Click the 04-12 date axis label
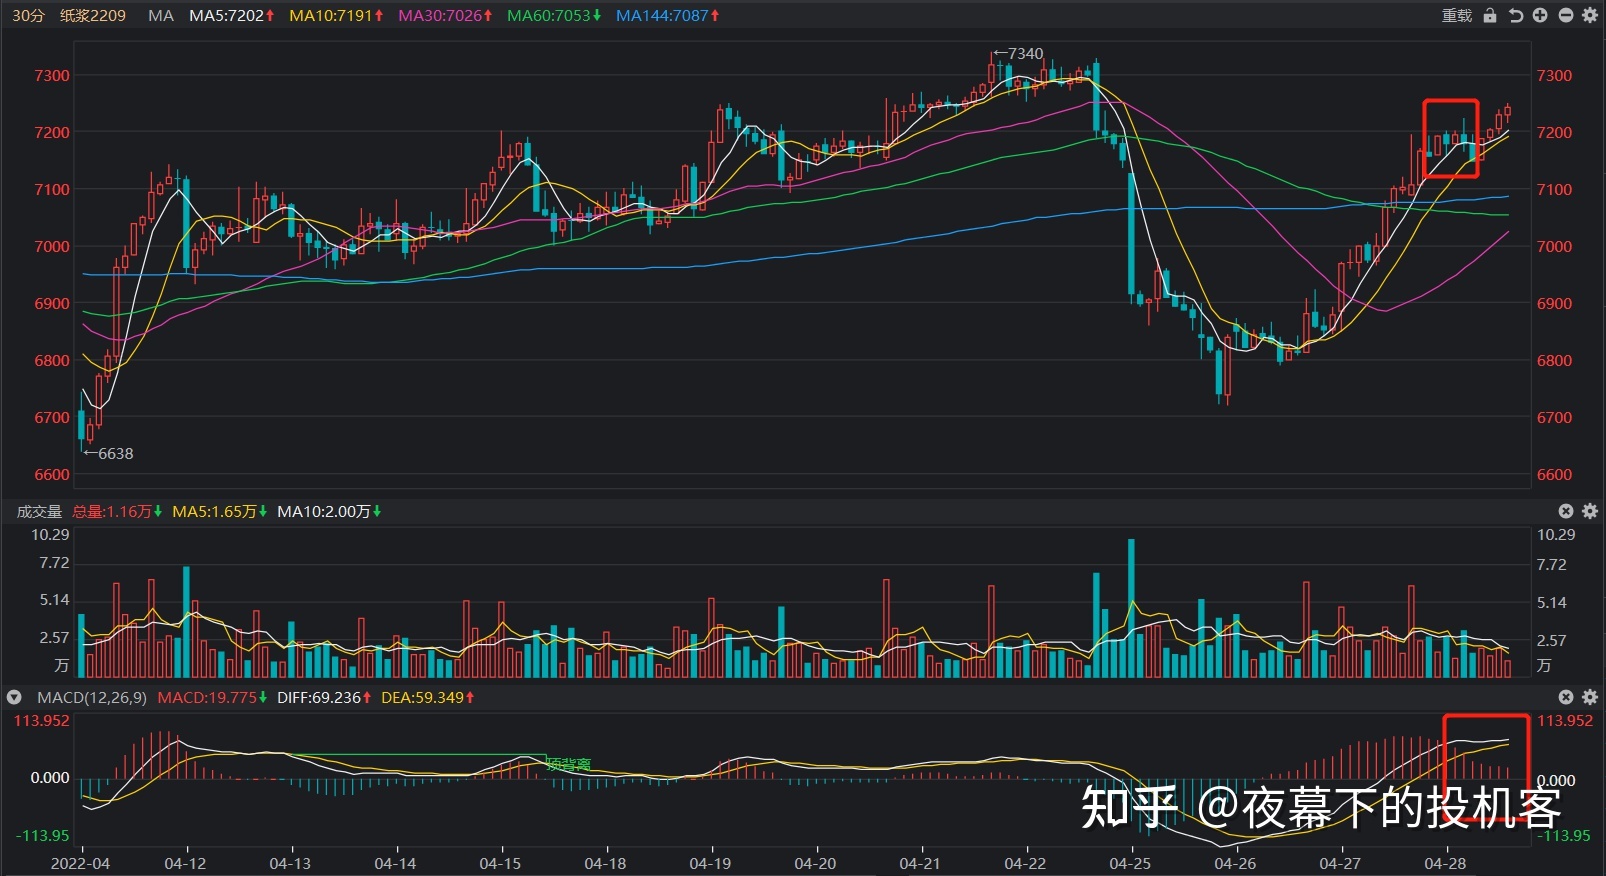Image resolution: width=1606 pixels, height=876 pixels. coord(185,863)
